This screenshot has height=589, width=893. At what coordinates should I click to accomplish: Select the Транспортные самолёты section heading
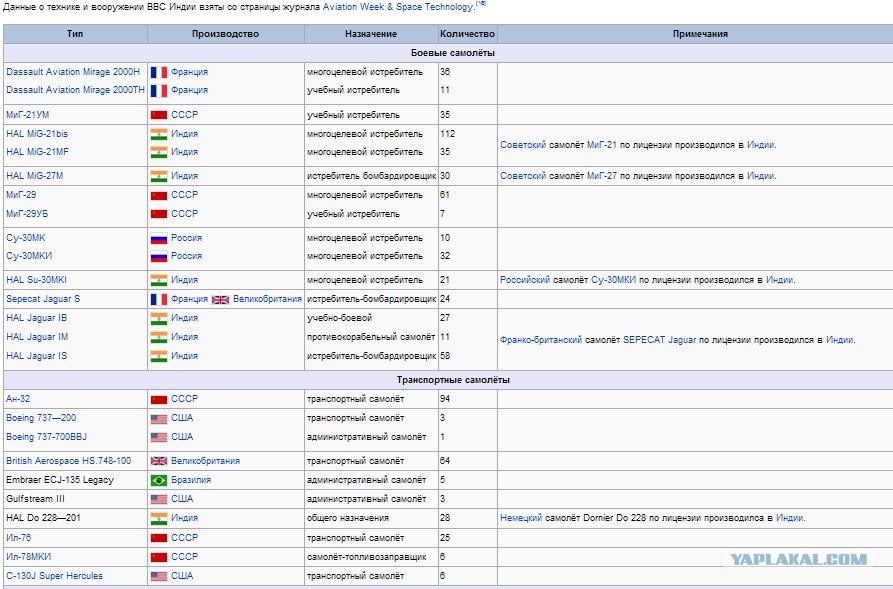point(453,380)
